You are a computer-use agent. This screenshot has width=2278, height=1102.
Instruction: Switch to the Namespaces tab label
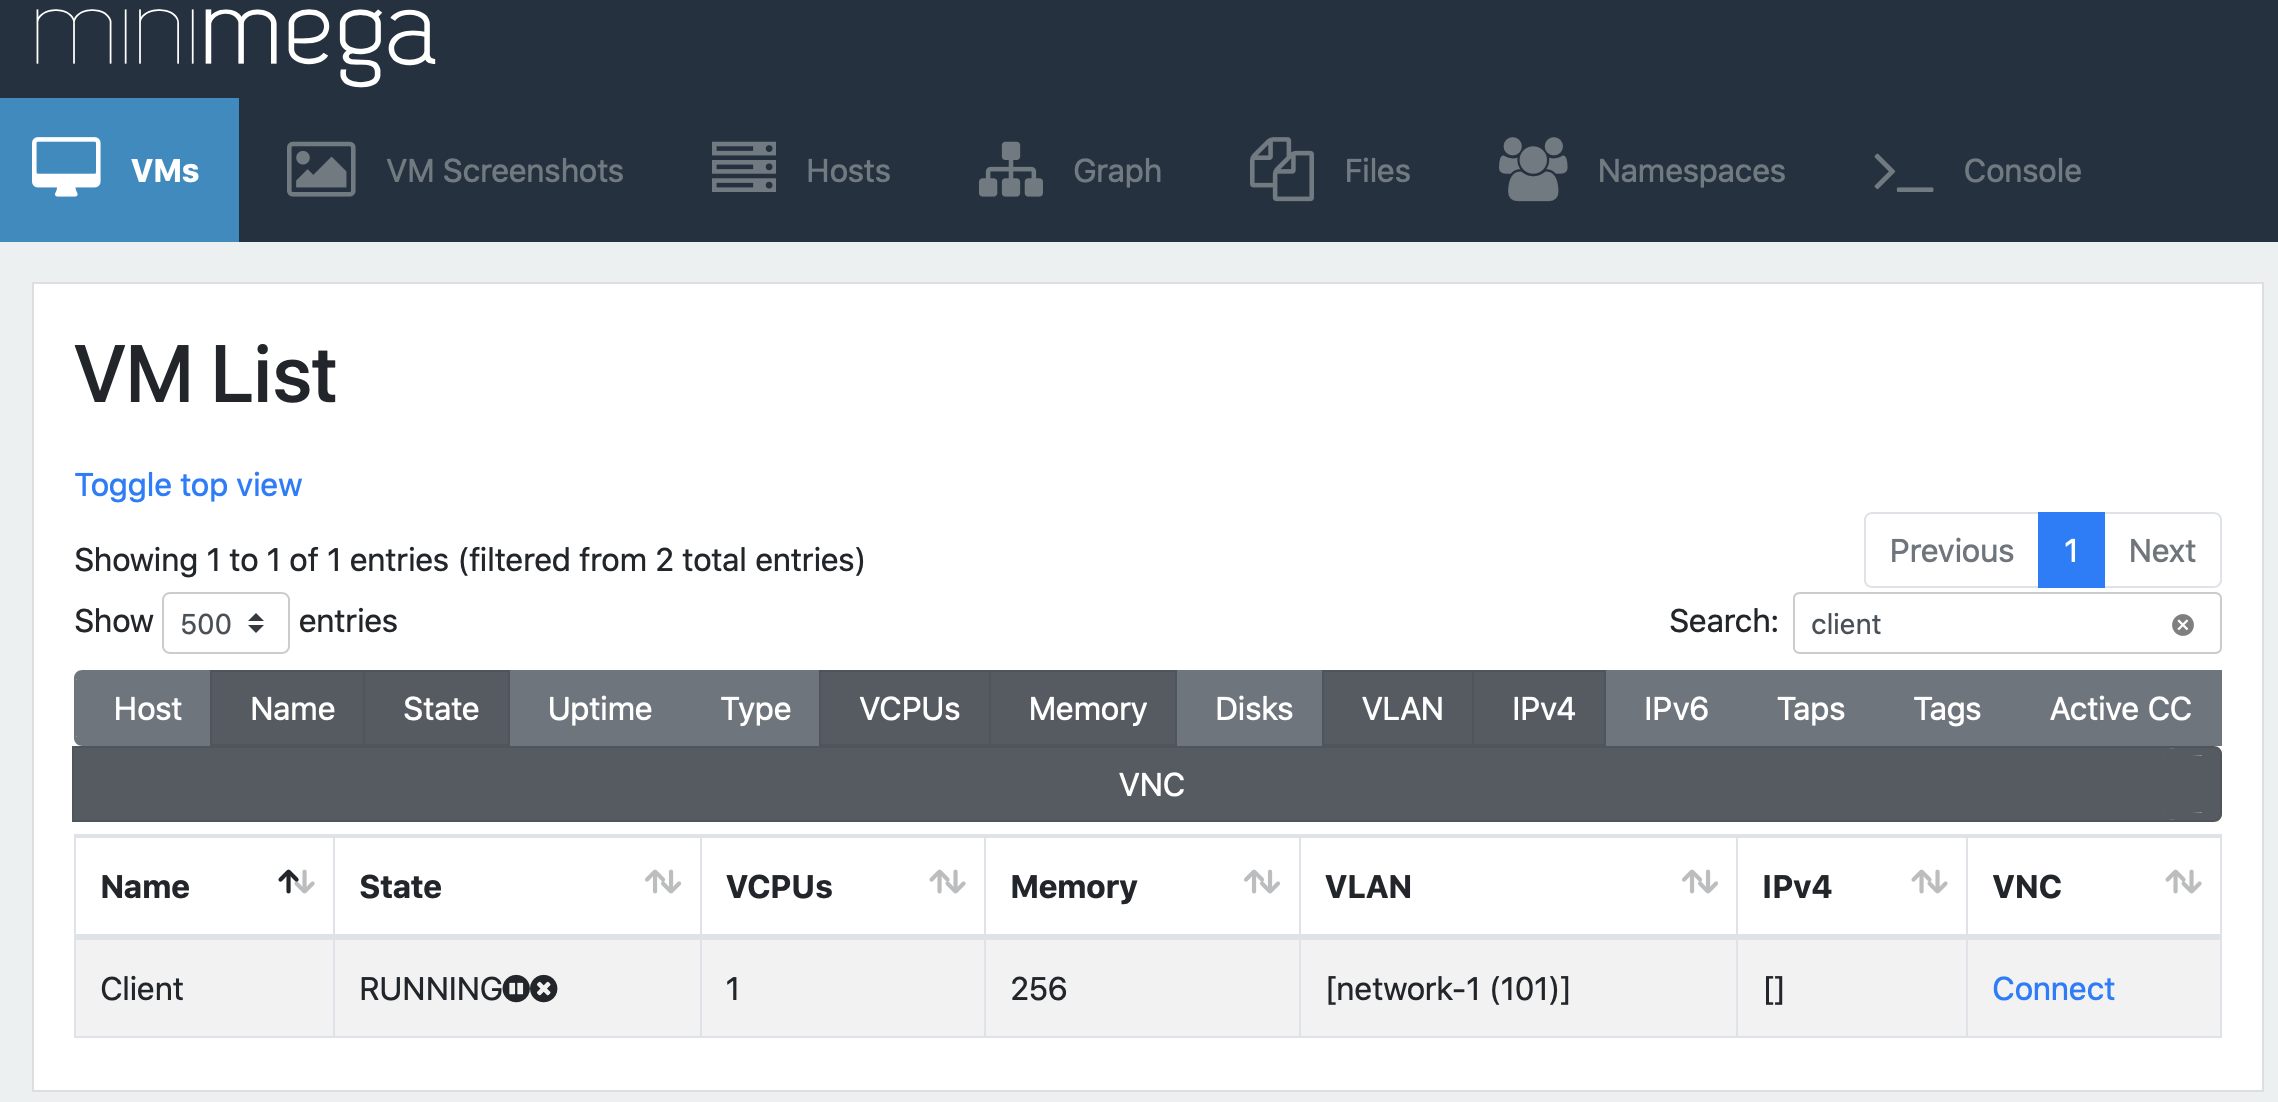(x=1691, y=172)
